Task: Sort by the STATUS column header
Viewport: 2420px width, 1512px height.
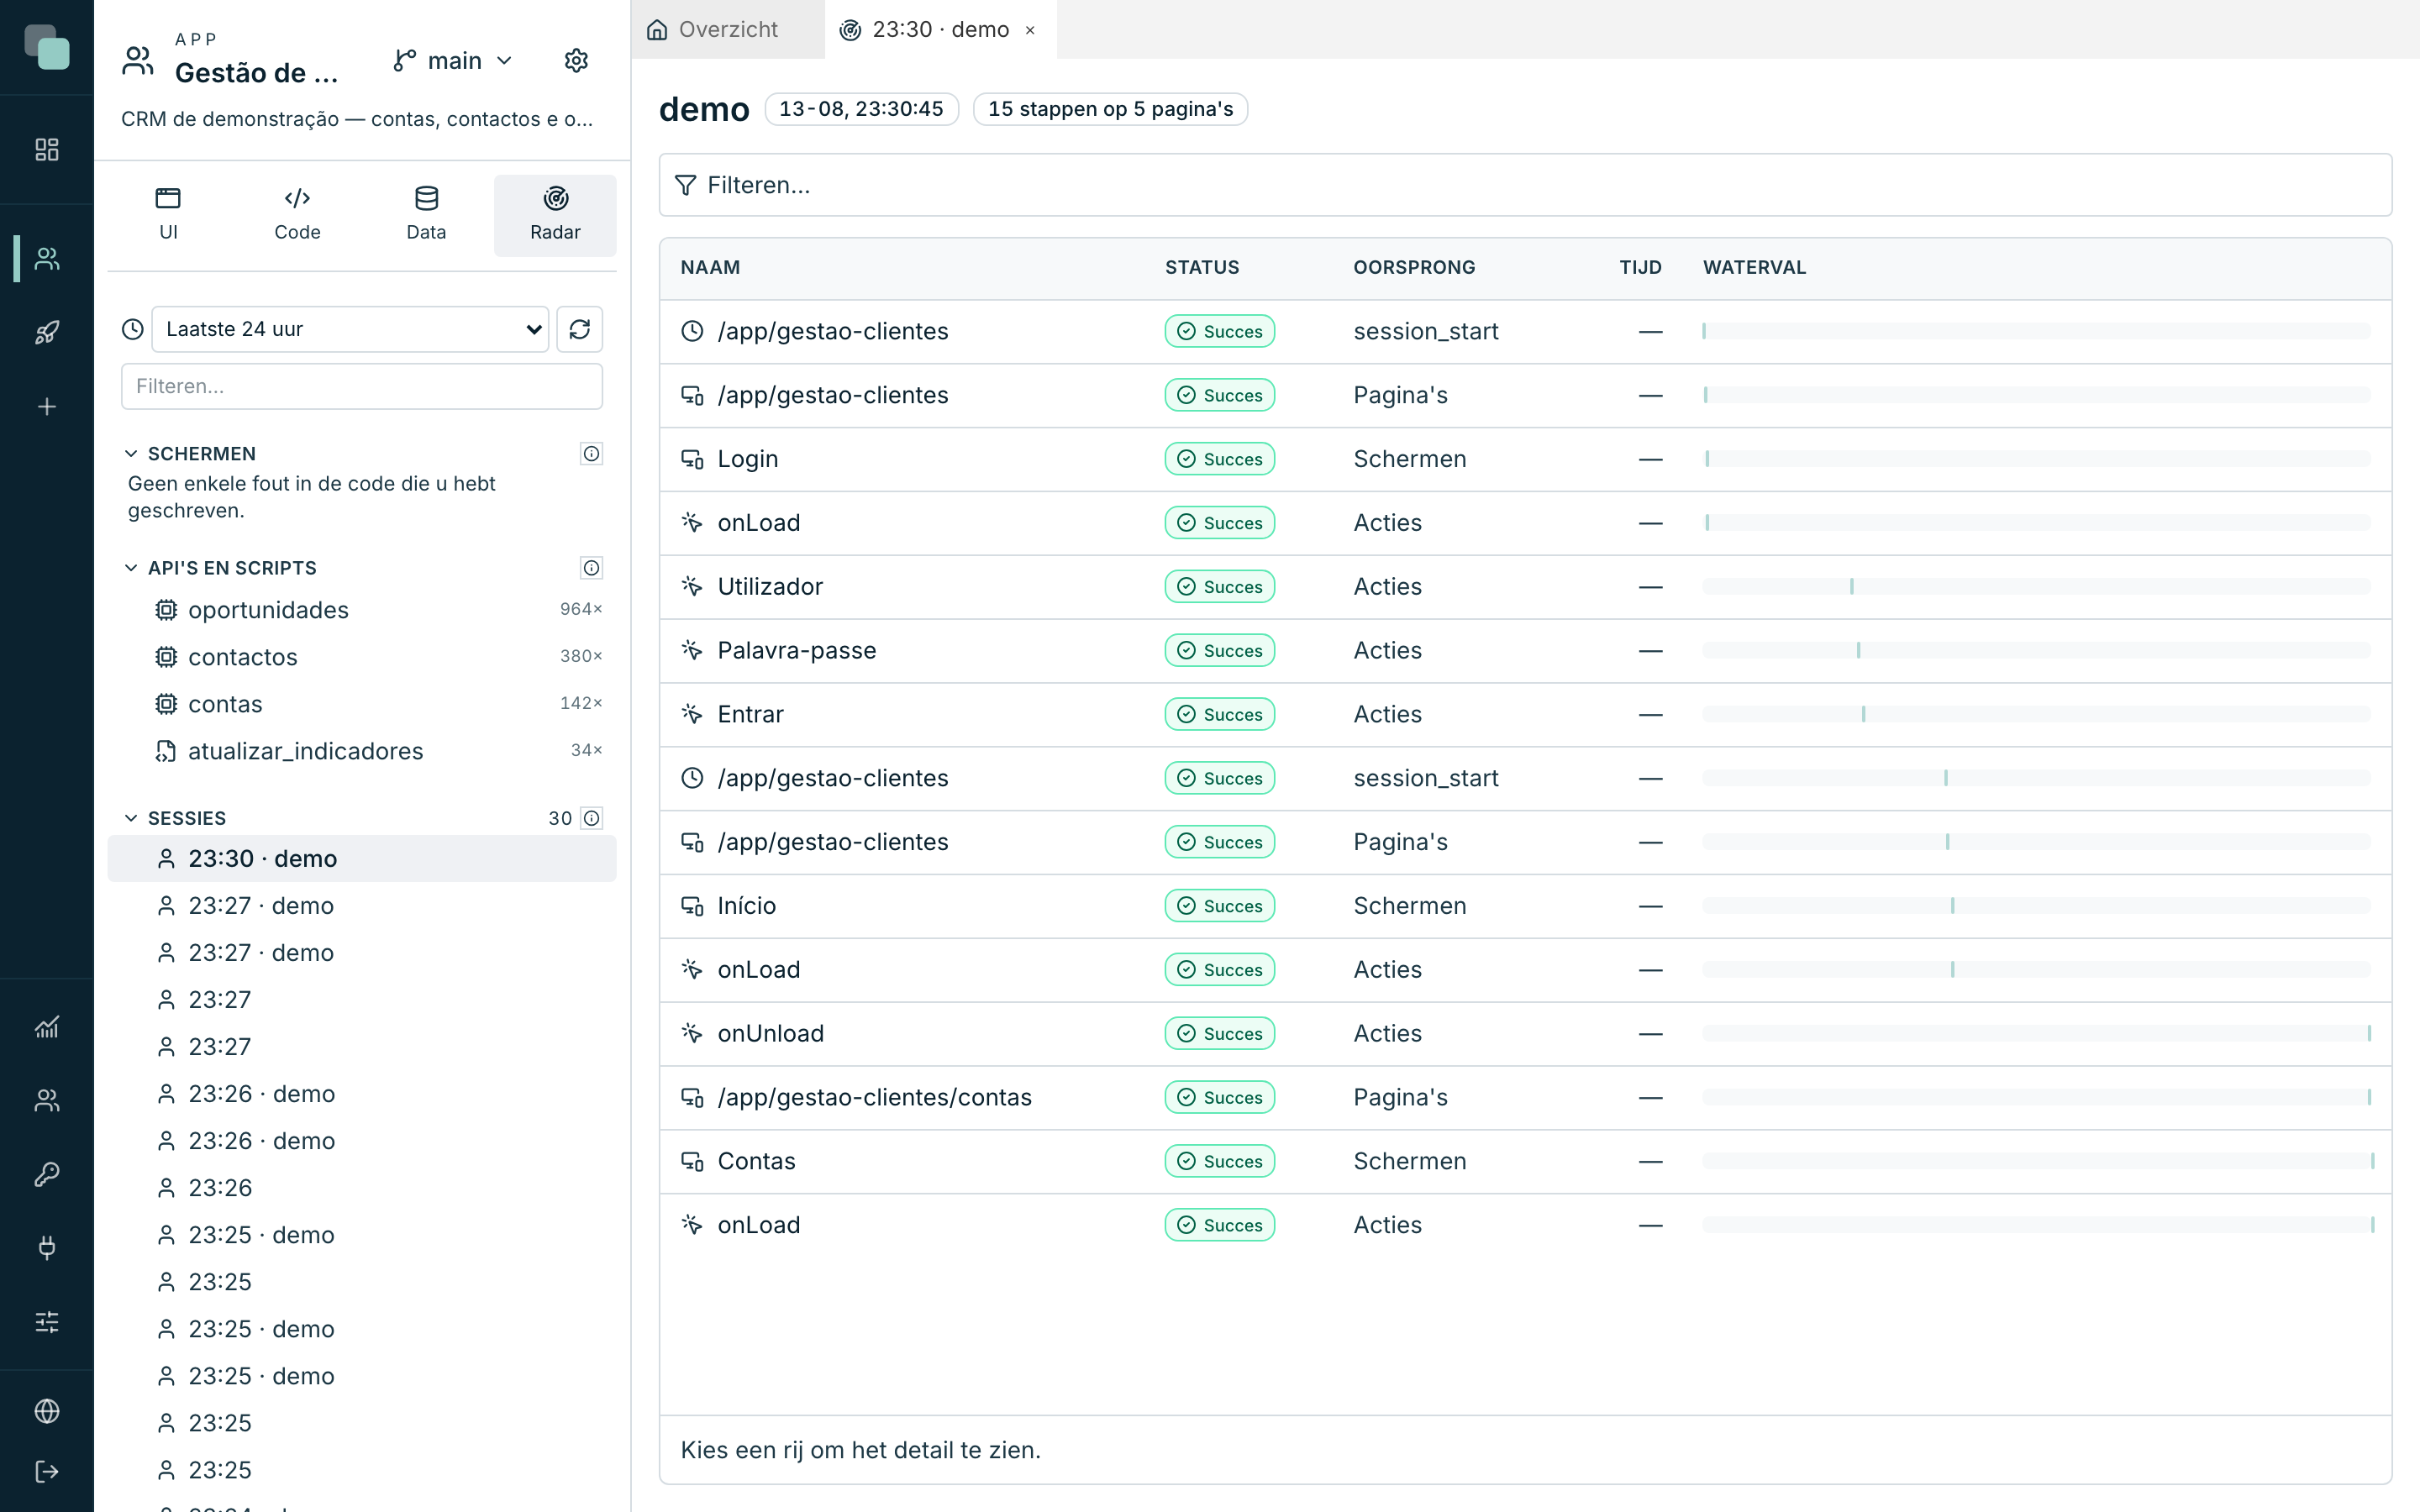Action: [1202, 268]
